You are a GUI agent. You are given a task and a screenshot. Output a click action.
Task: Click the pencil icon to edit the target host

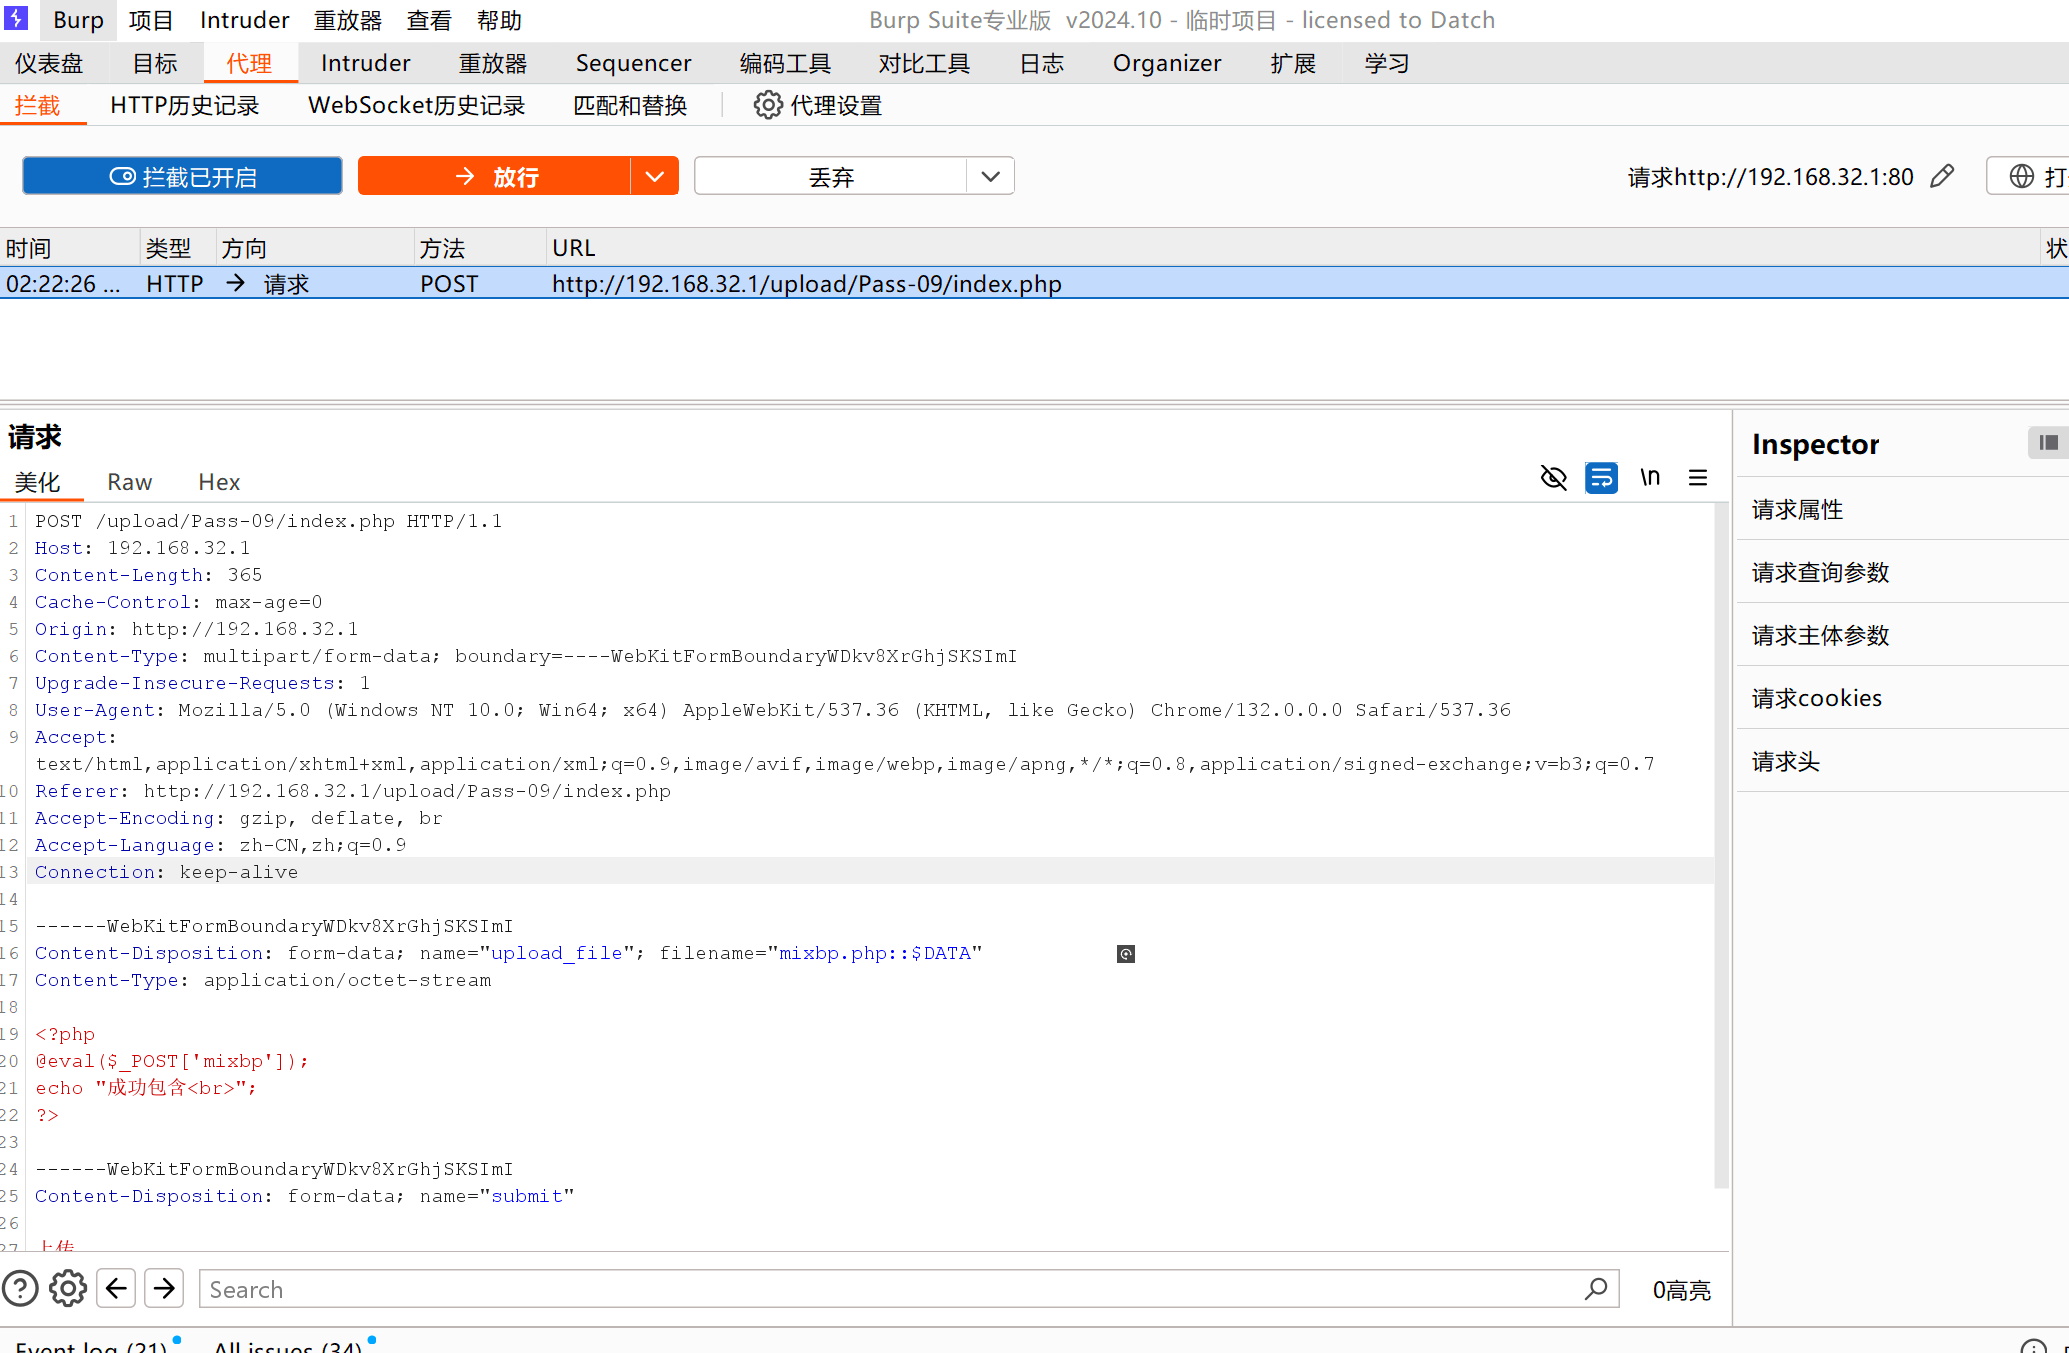pos(1942,177)
